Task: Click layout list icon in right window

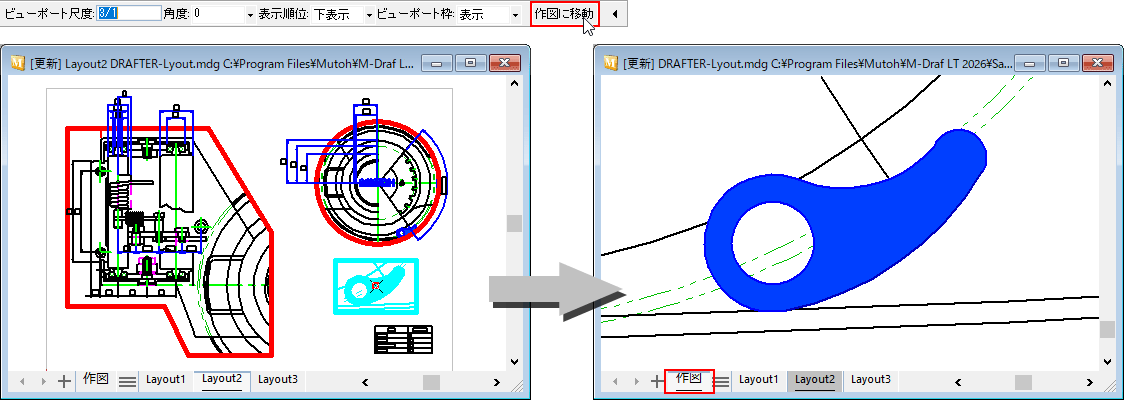Action: [x=720, y=381]
